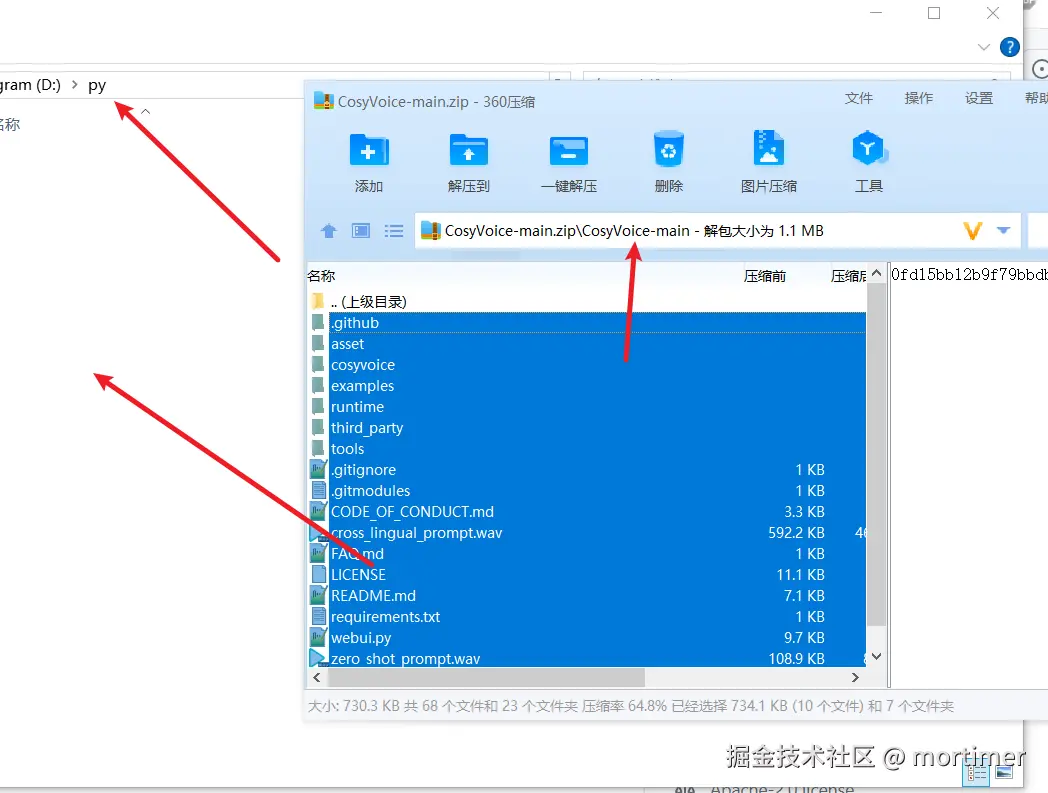Select zero_shot_prompt.wav file
Image resolution: width=1048 pixels, height=793 pixels.
tap(587, 659)
